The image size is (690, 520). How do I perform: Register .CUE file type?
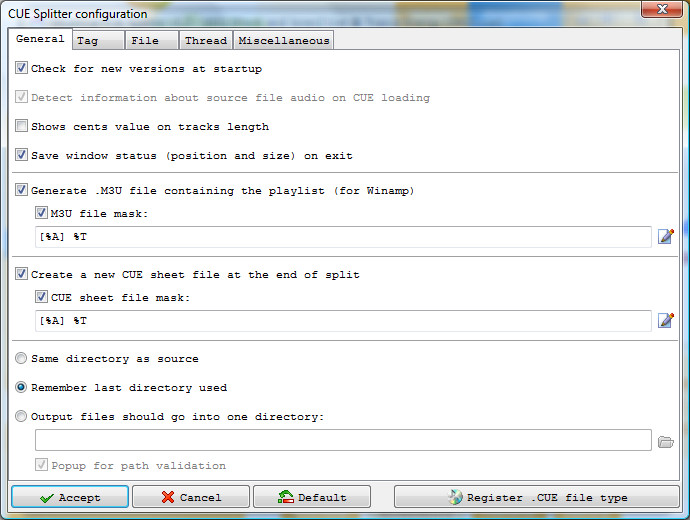click(x=537, y=497)
